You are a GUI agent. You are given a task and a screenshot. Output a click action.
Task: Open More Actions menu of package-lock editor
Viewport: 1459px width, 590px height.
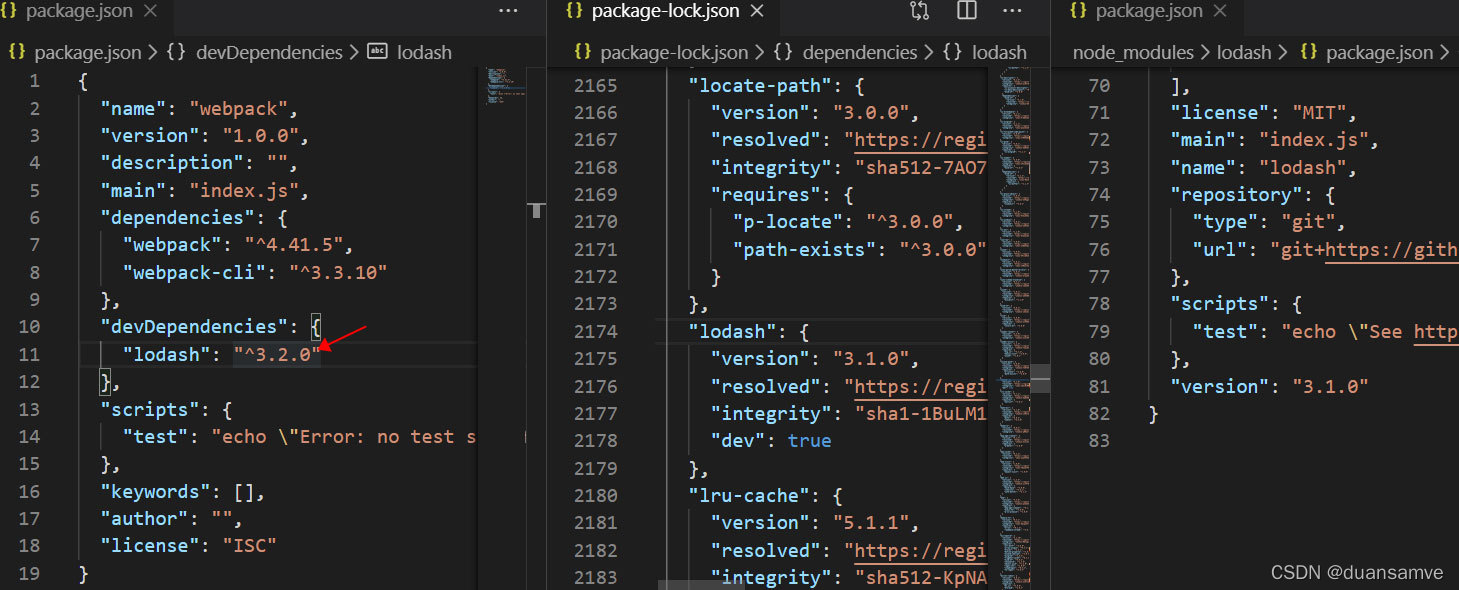pos(1012,12)
